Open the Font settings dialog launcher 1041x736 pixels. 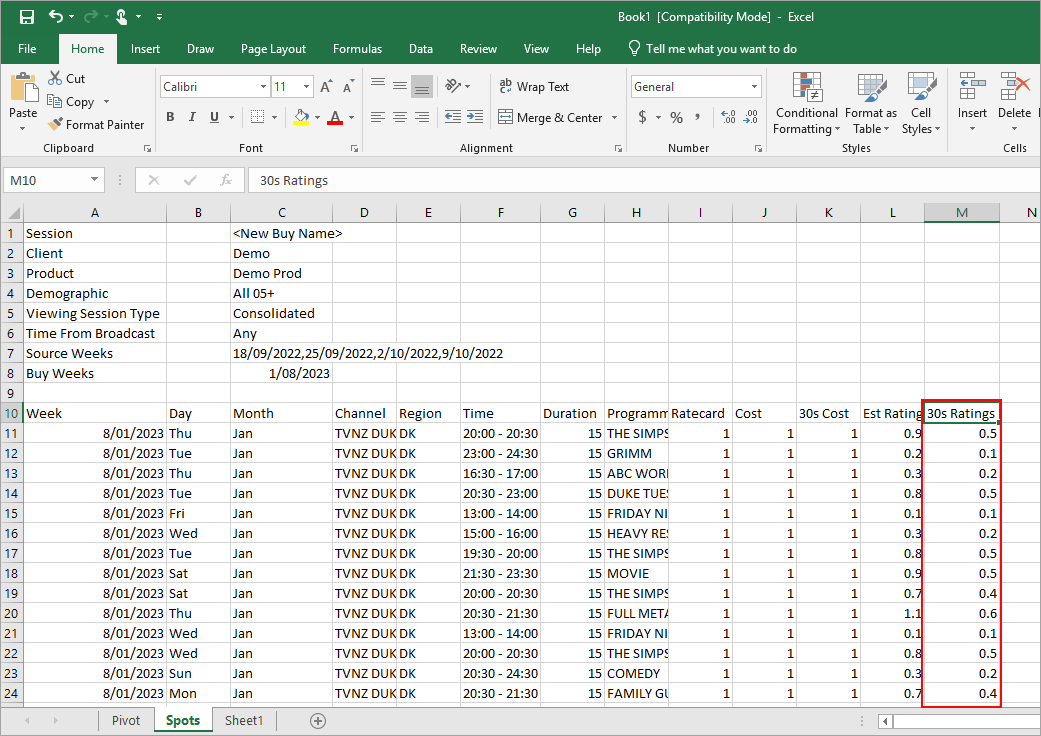click(355, 149)
